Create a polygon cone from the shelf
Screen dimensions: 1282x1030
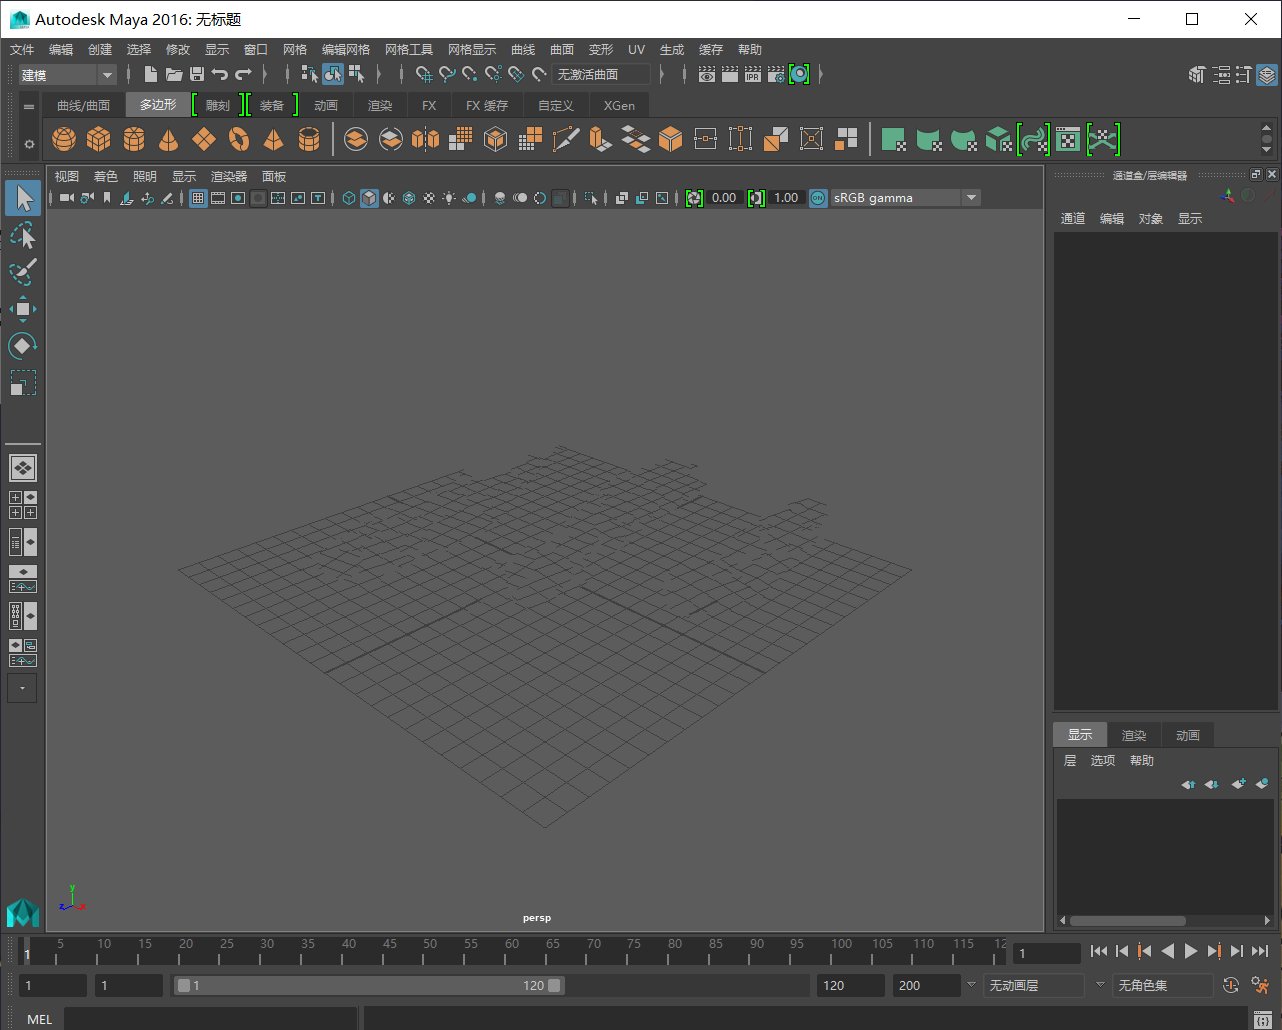point(168,139)
